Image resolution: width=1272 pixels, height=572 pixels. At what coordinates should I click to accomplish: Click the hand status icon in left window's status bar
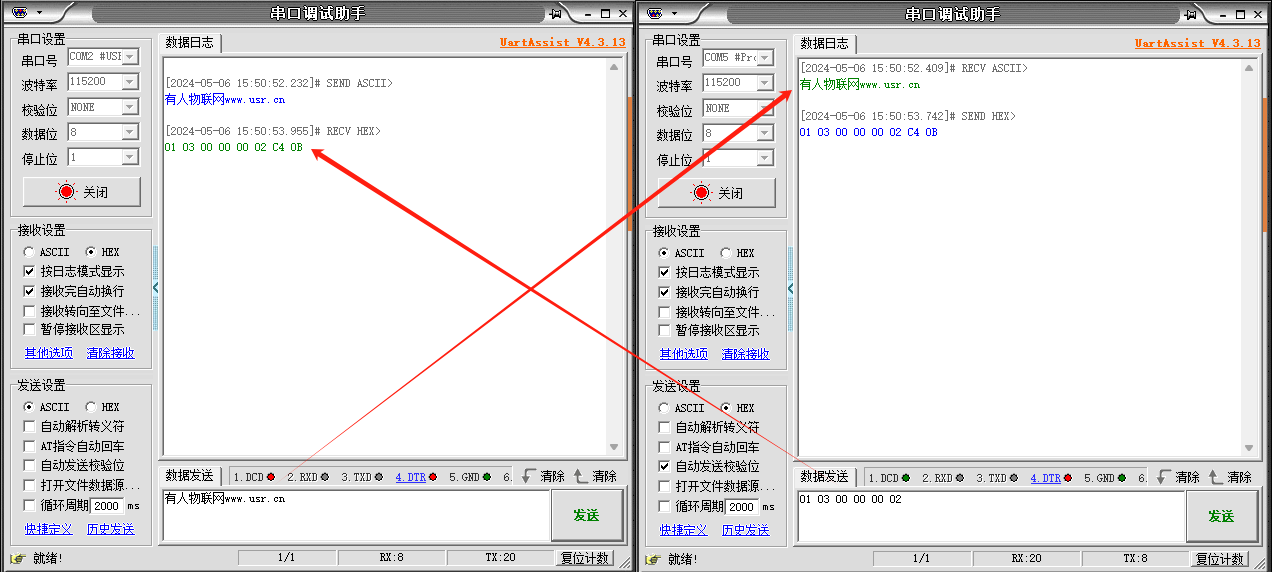pyautogui.click(x=17, y=558)
